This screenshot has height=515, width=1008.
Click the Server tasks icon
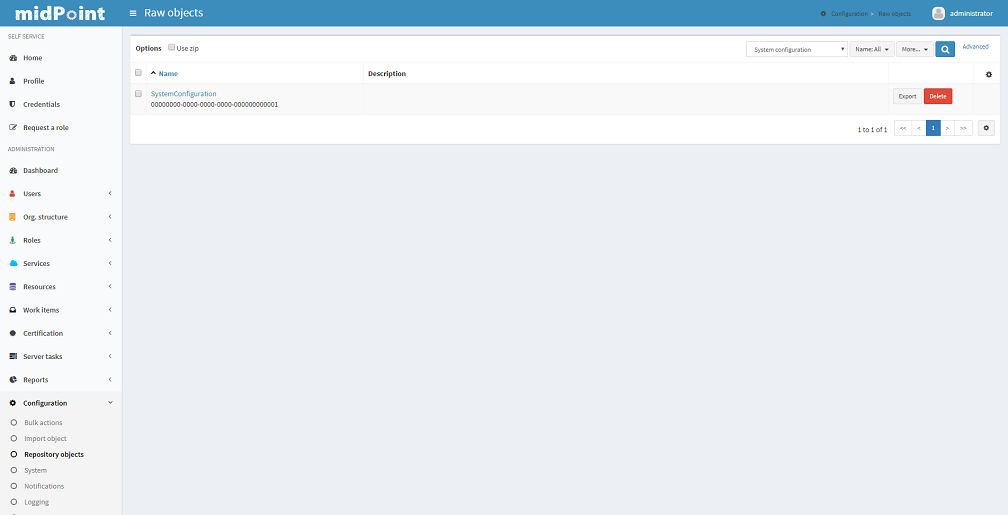[x=13, y=356]
